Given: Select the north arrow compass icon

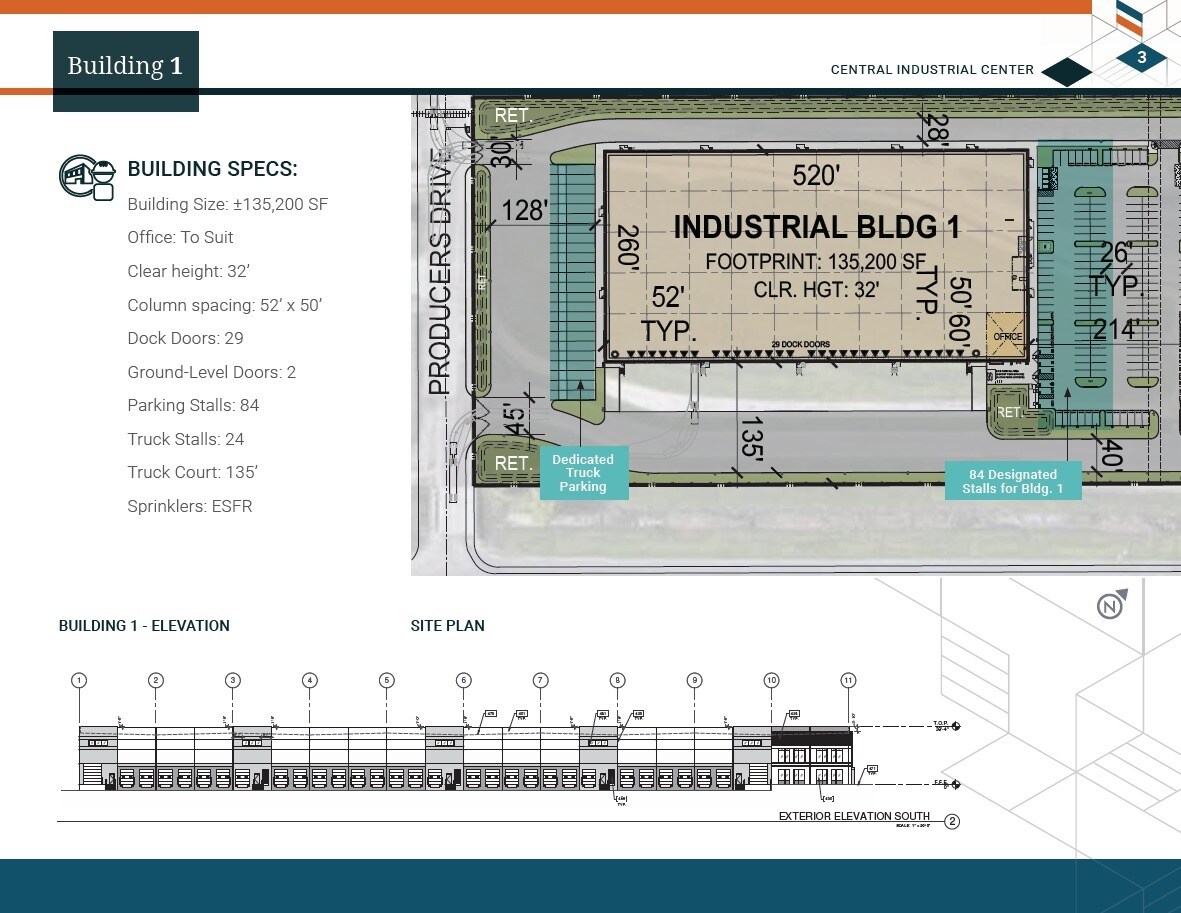Looking at the screenshot, I should click(1110, 604).
